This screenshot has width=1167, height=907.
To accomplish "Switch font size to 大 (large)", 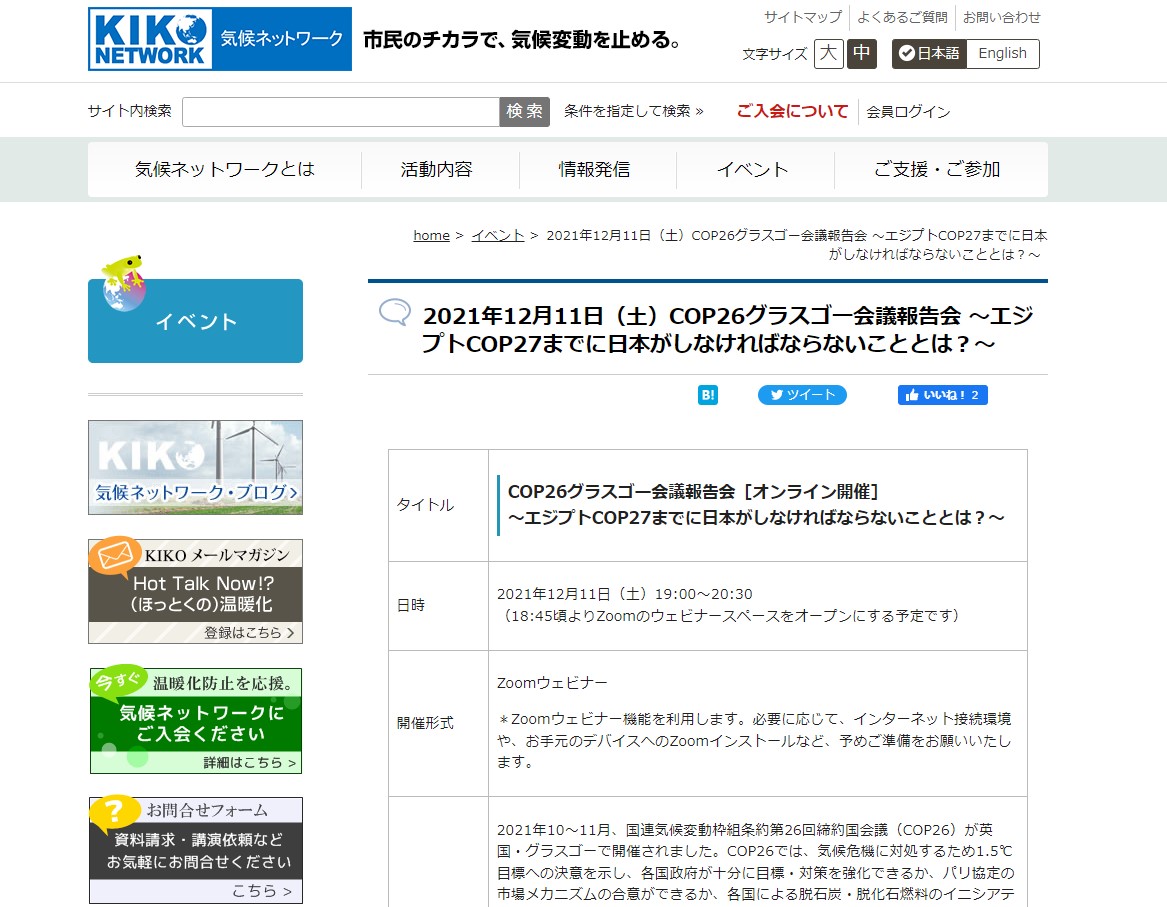I will pos(828,54).
